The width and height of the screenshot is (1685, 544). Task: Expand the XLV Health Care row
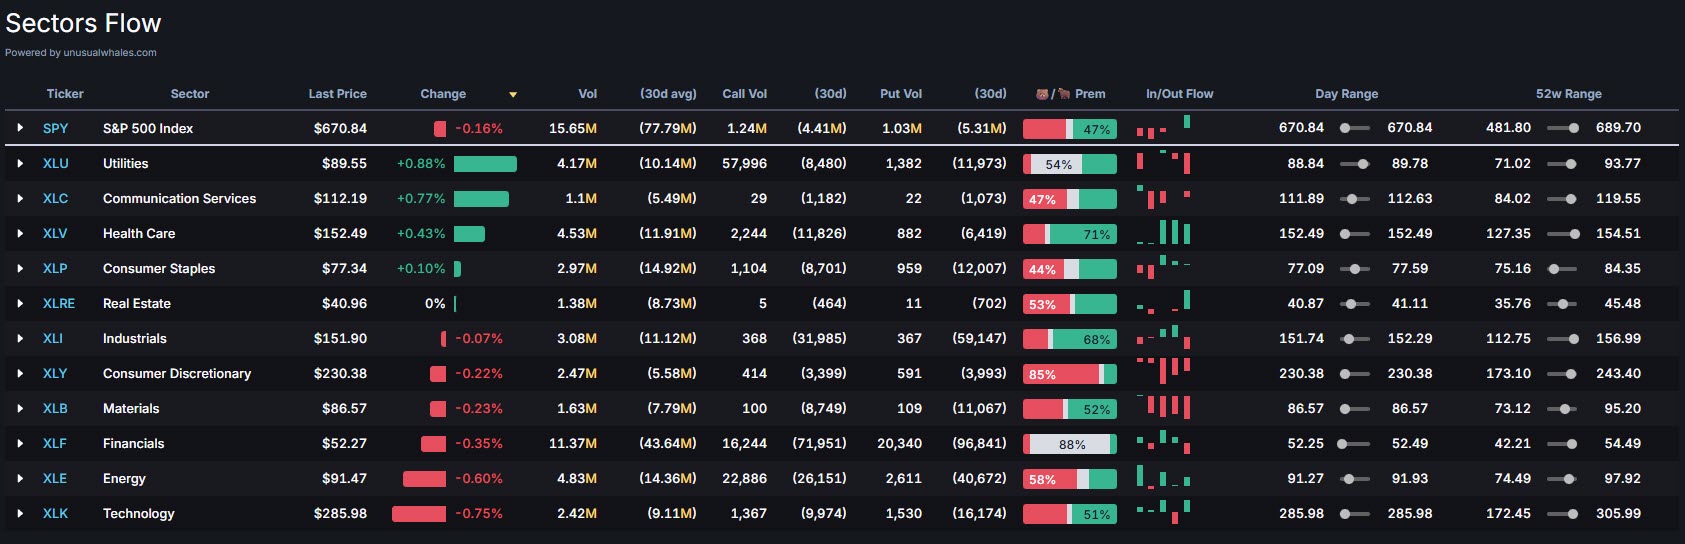point(20,233)
